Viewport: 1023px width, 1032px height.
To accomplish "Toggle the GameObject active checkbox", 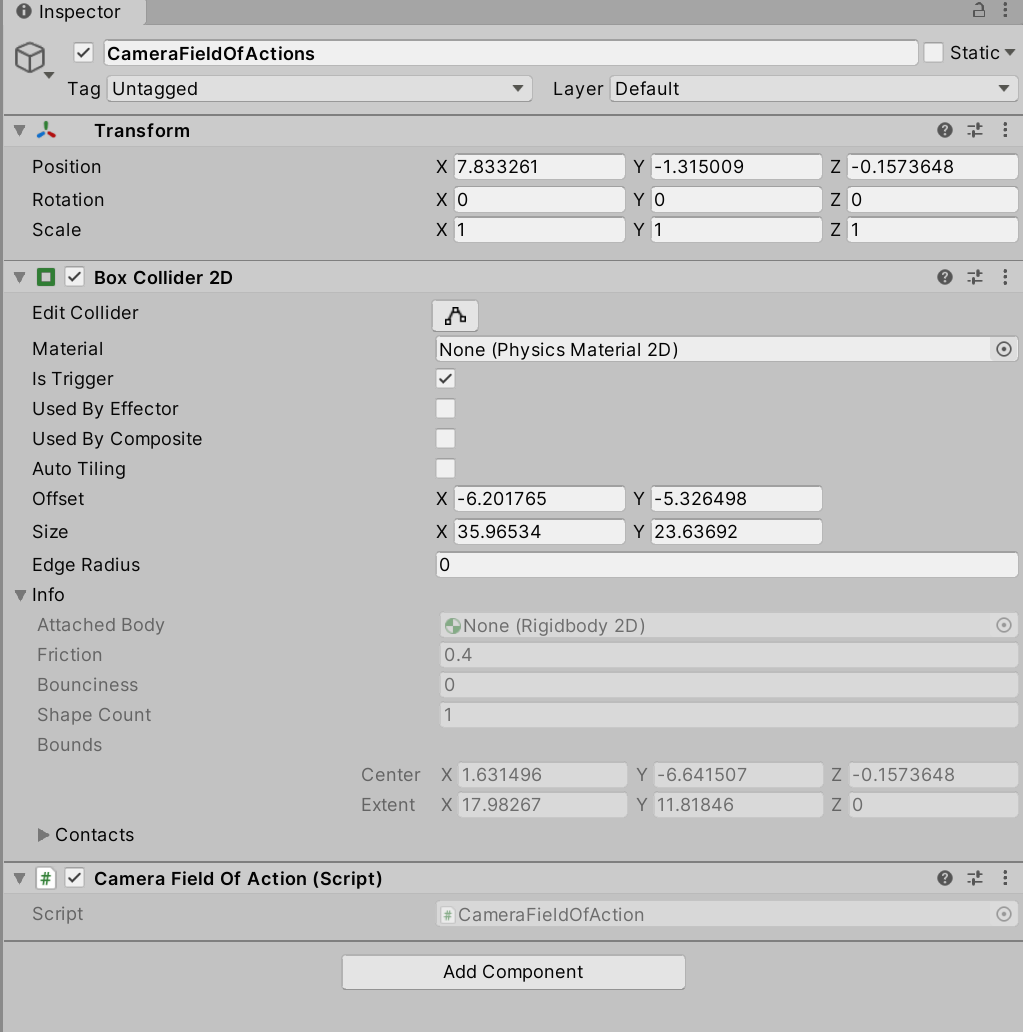I will (x=84, y=53).
